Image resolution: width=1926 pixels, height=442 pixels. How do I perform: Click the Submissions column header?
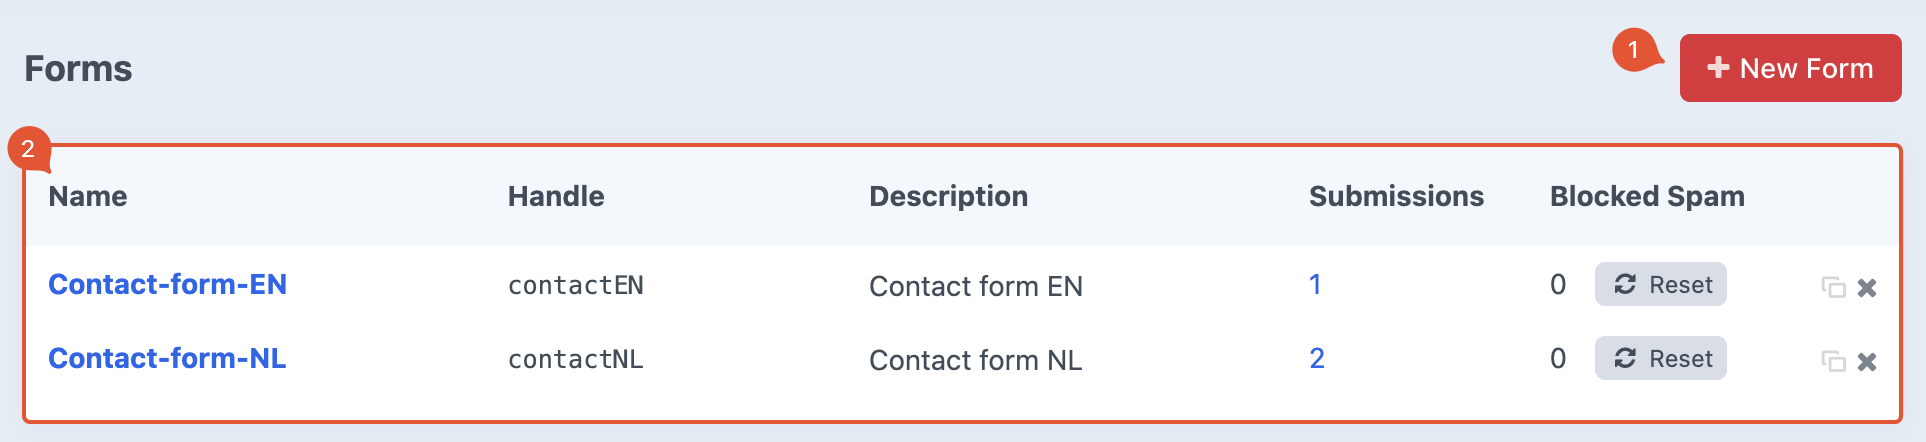[1396, 197]
